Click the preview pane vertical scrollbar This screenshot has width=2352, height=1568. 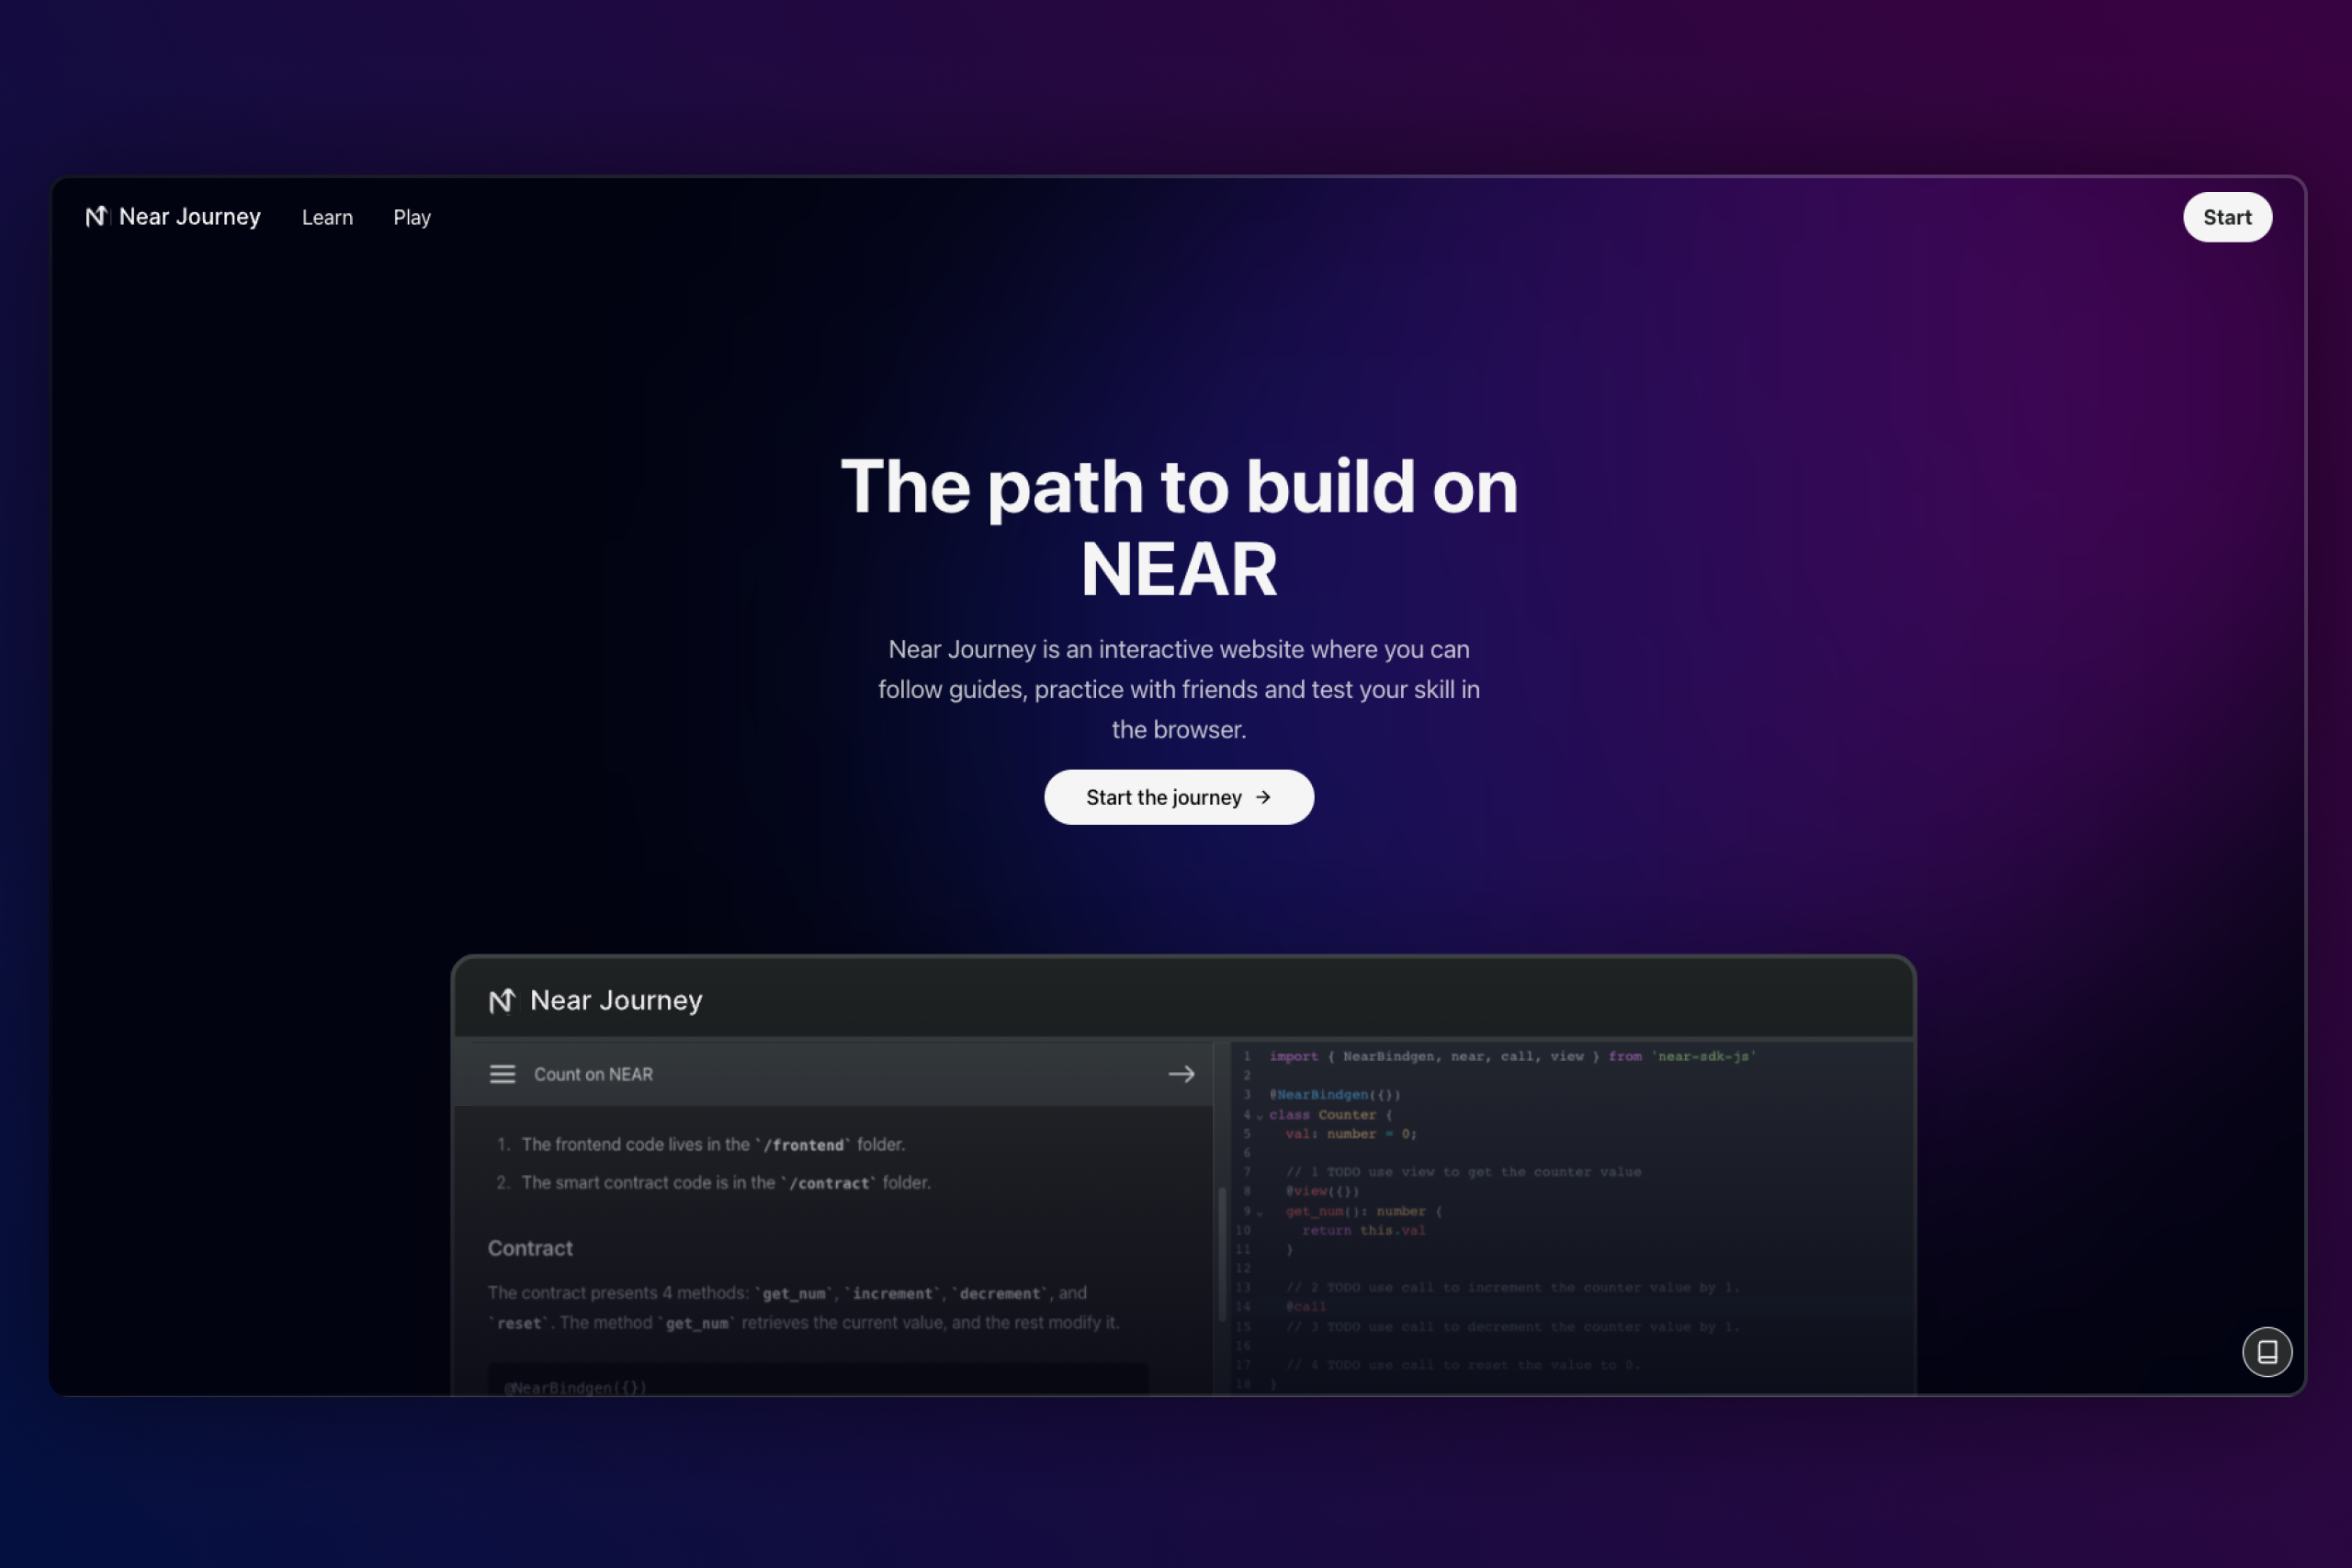(1221, 1254)
